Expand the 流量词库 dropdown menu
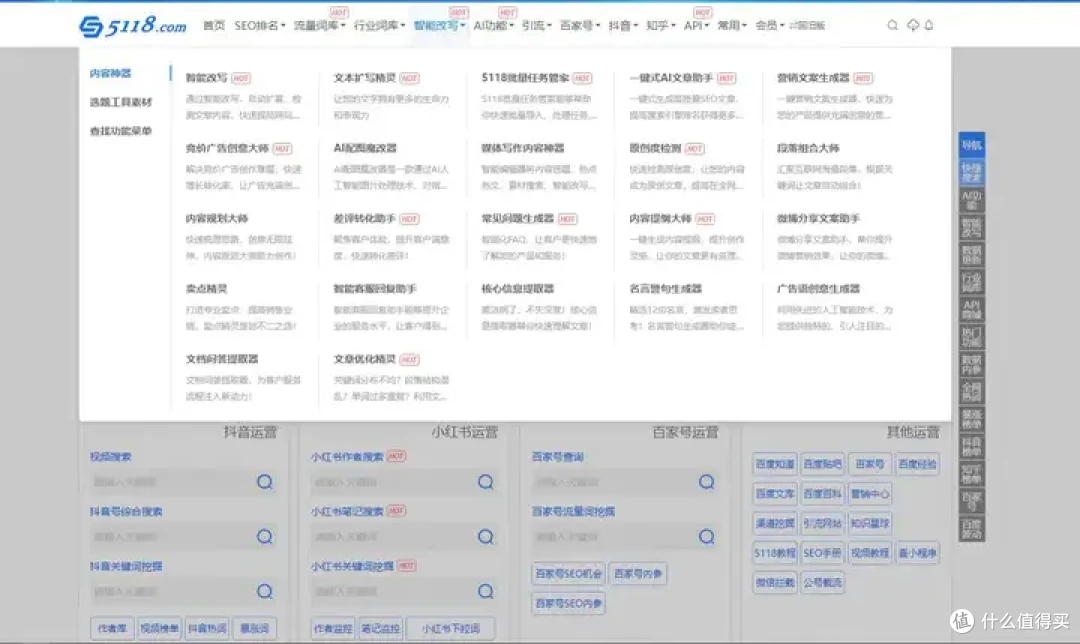The image size is (1080, 644). tap(320, 25)
